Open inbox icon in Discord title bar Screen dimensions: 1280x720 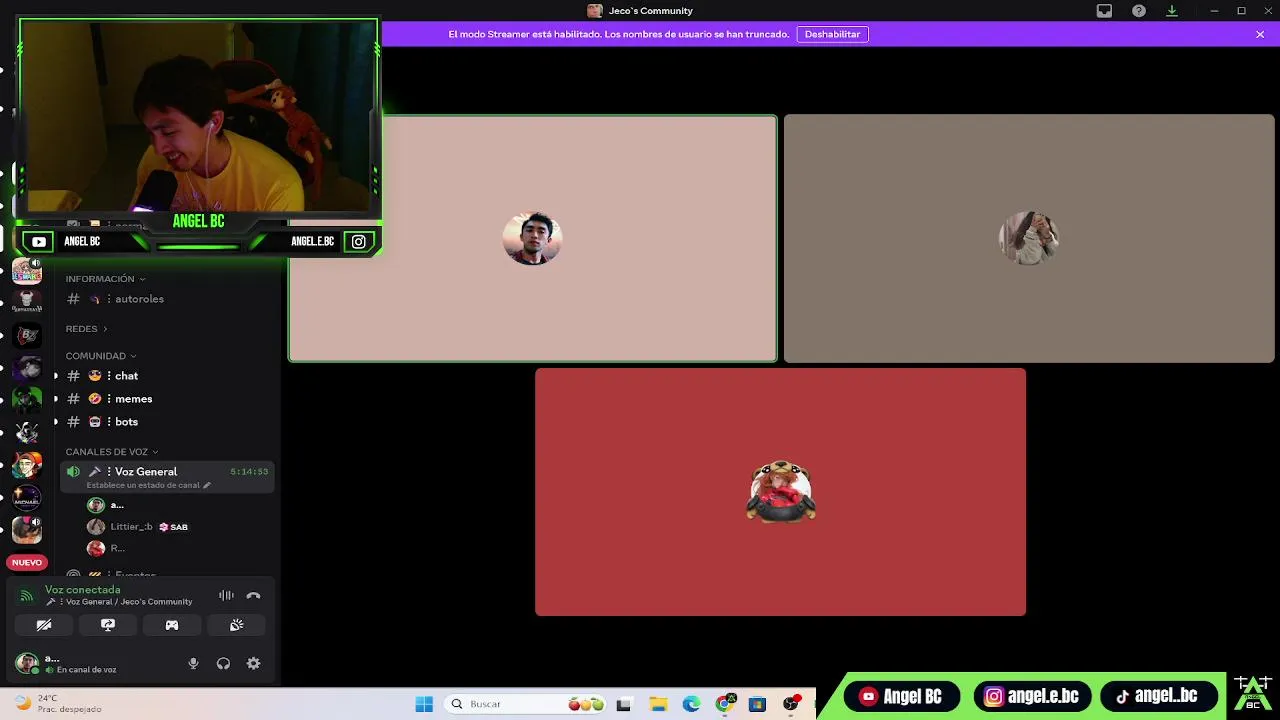1104,11
